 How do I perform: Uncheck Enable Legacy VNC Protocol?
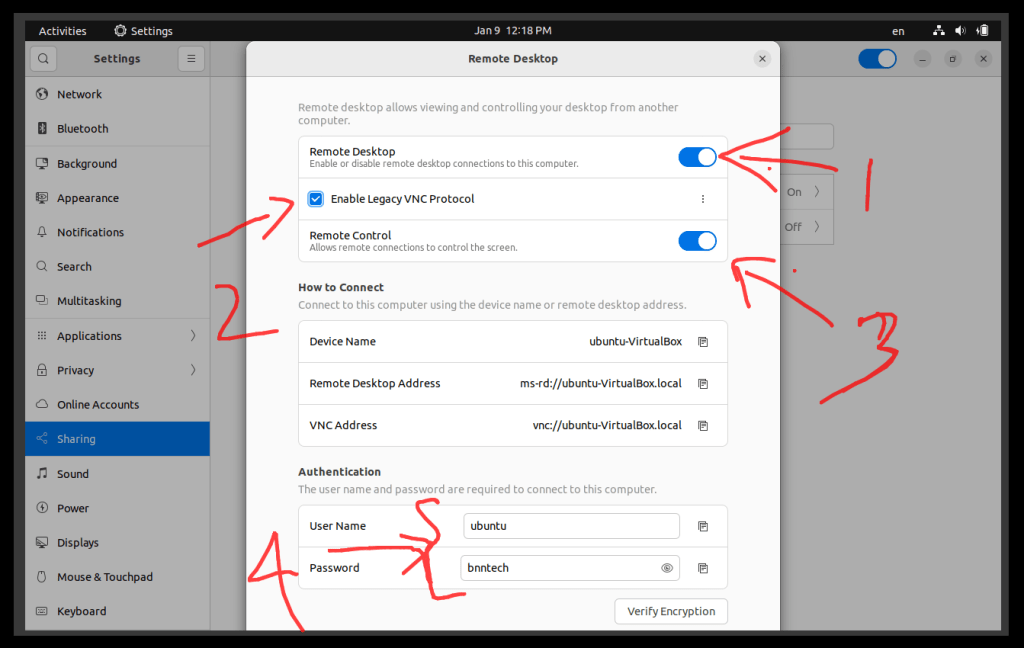[x=316, y=199]
